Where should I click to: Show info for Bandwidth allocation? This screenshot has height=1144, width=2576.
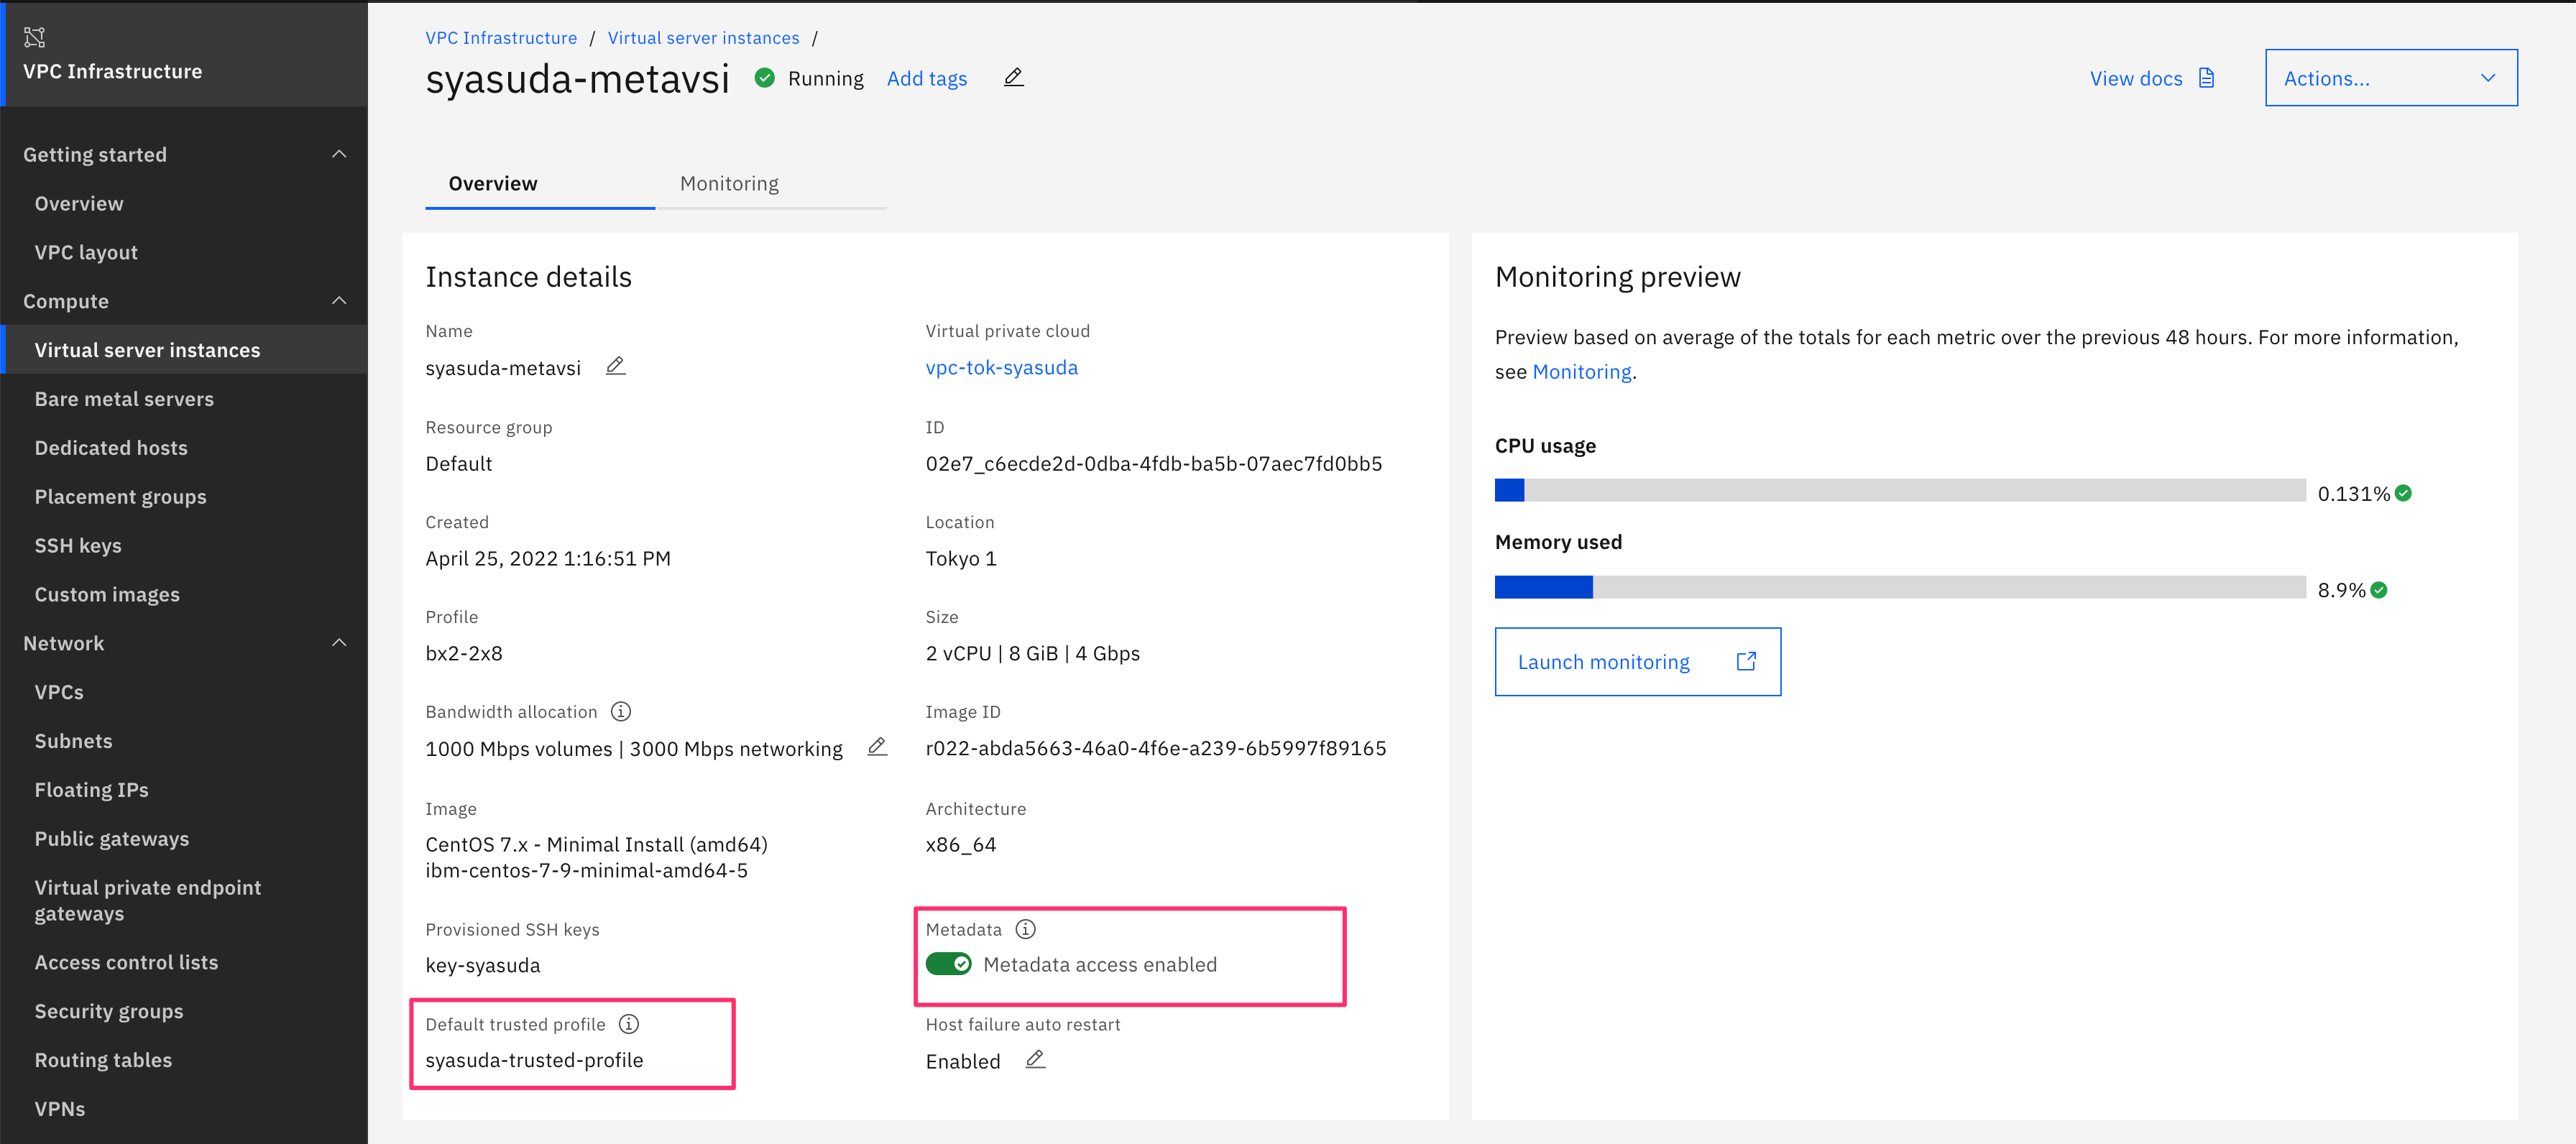621,711
